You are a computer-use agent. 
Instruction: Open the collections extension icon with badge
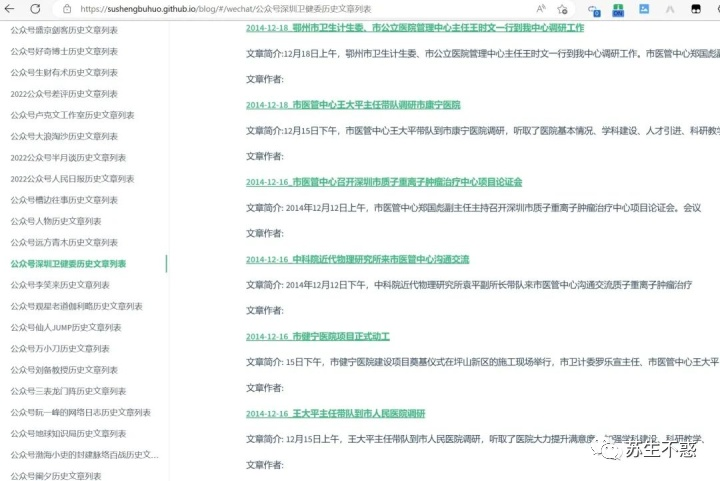tap(594, 10)
